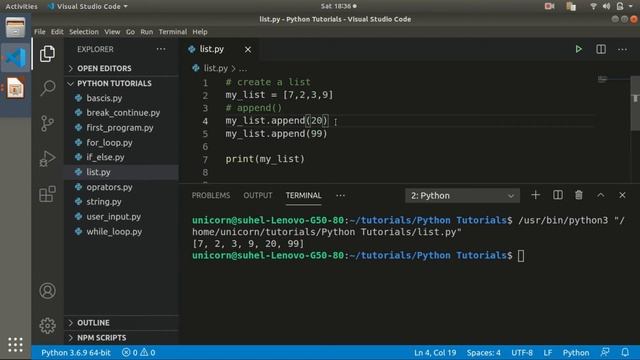Create a new terminal with plus icon
Screen dimensions: 640x360
click(536, 195)
